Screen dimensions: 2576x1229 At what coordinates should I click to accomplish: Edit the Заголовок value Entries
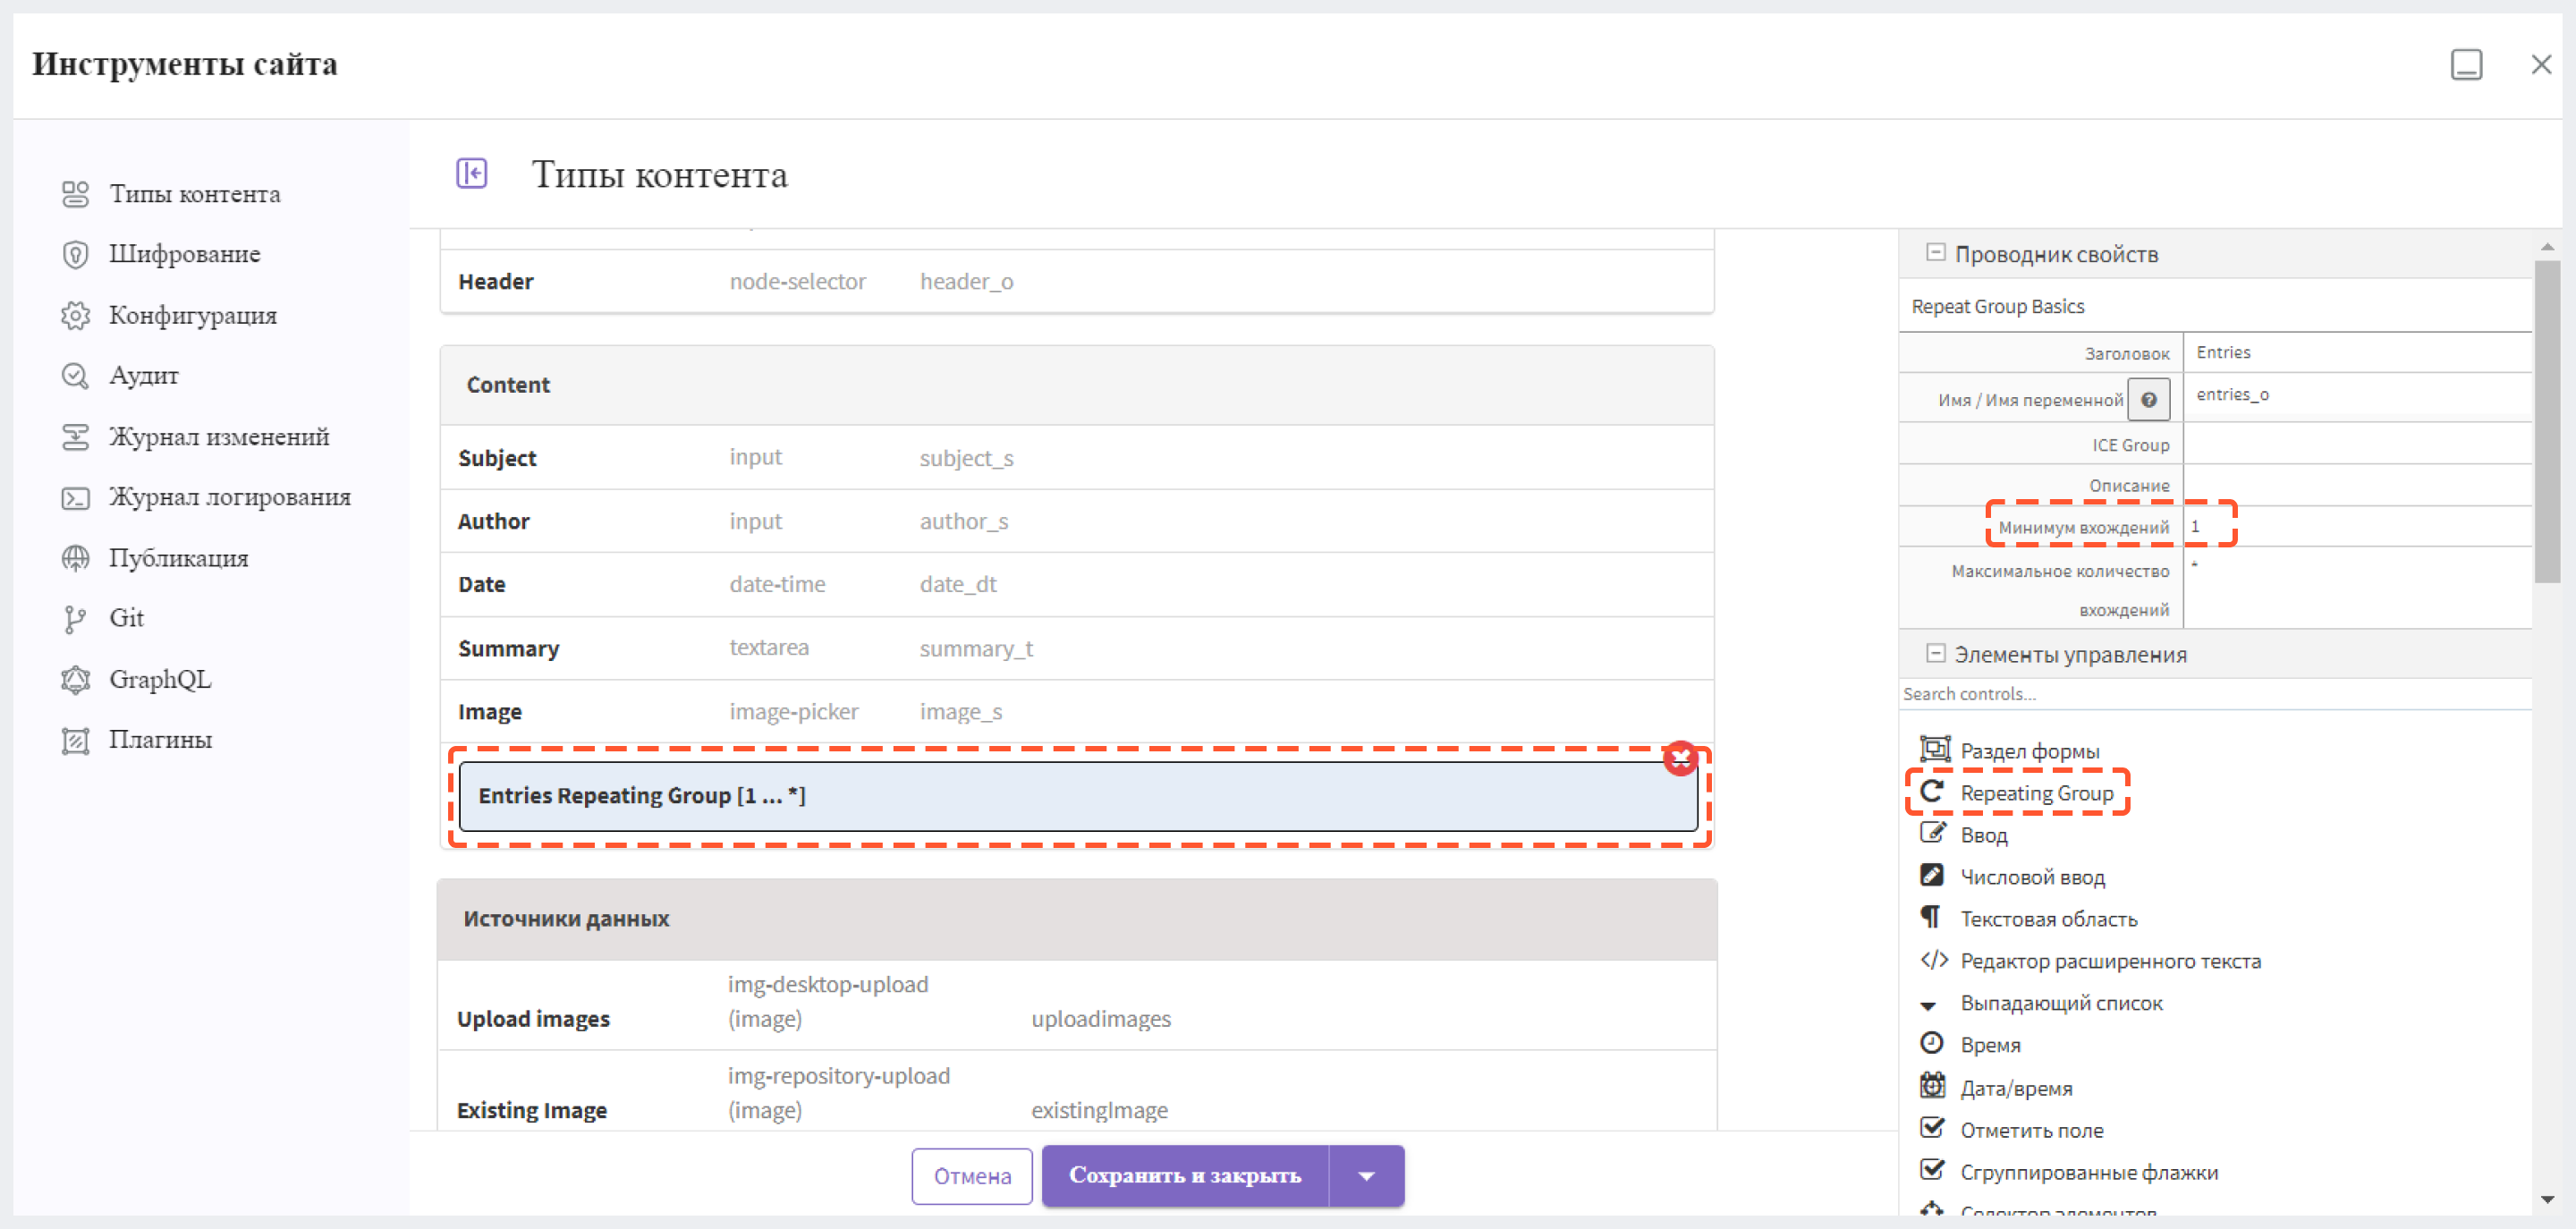click(x=2357, y=353)
